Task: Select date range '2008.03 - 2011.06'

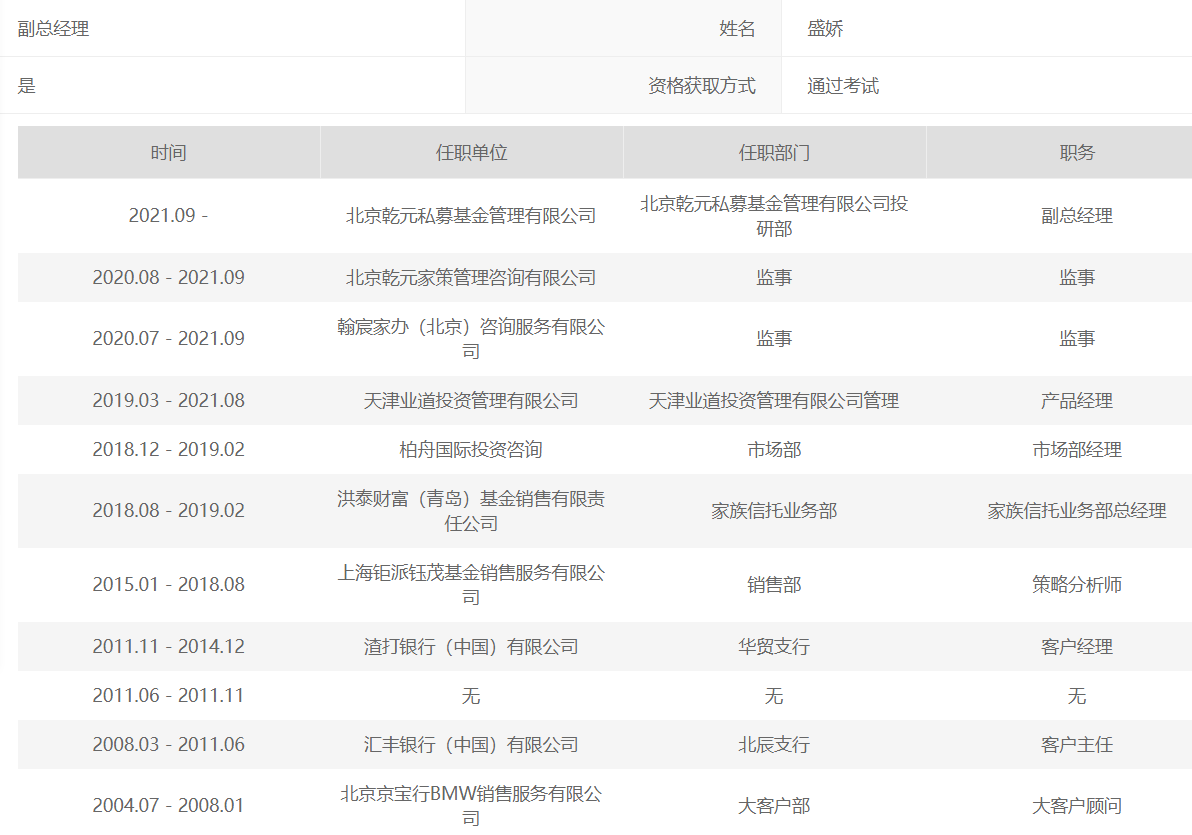Action: 169,744
